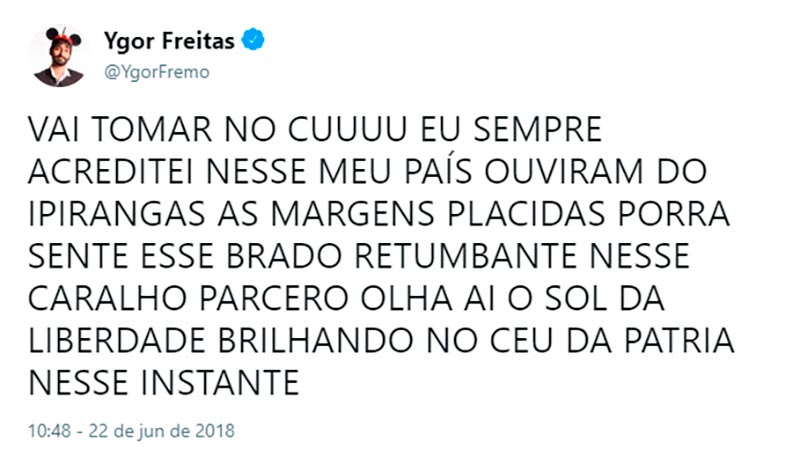Open the tweet timestamp 10:48 link
This screenshot has width=800, height=449.
pos(49,432)
